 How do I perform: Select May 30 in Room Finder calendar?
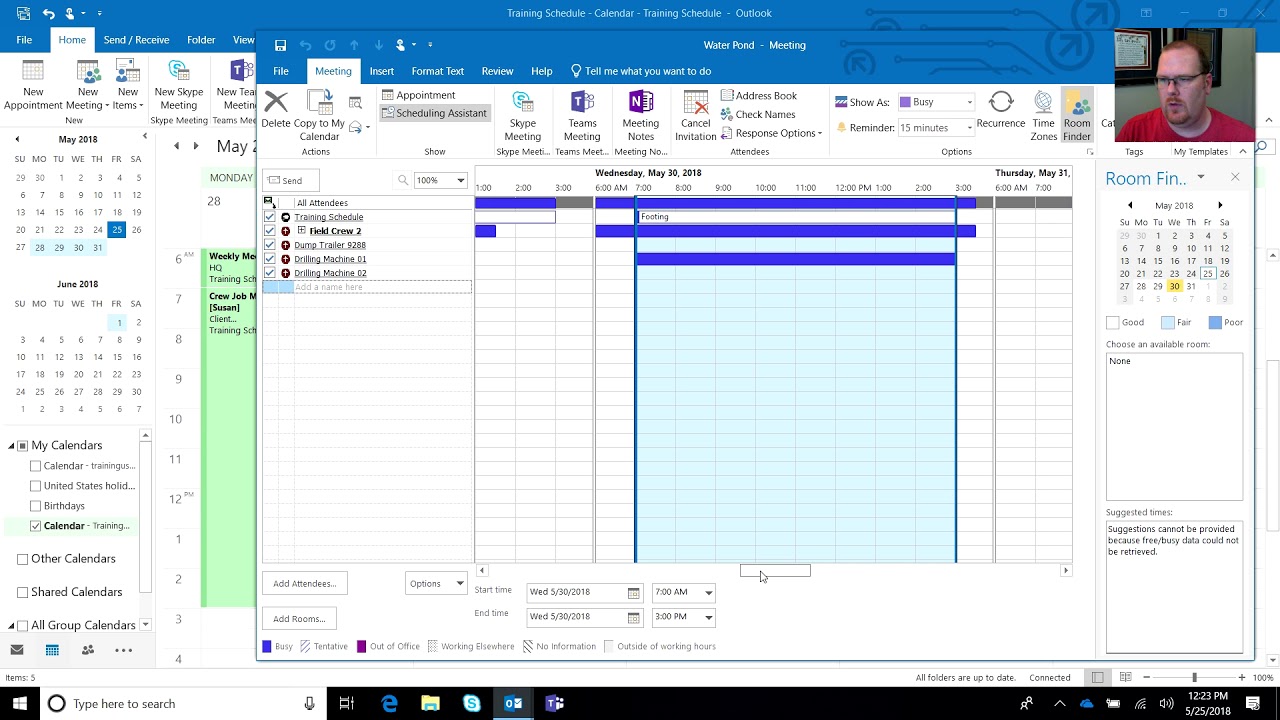1174,286
